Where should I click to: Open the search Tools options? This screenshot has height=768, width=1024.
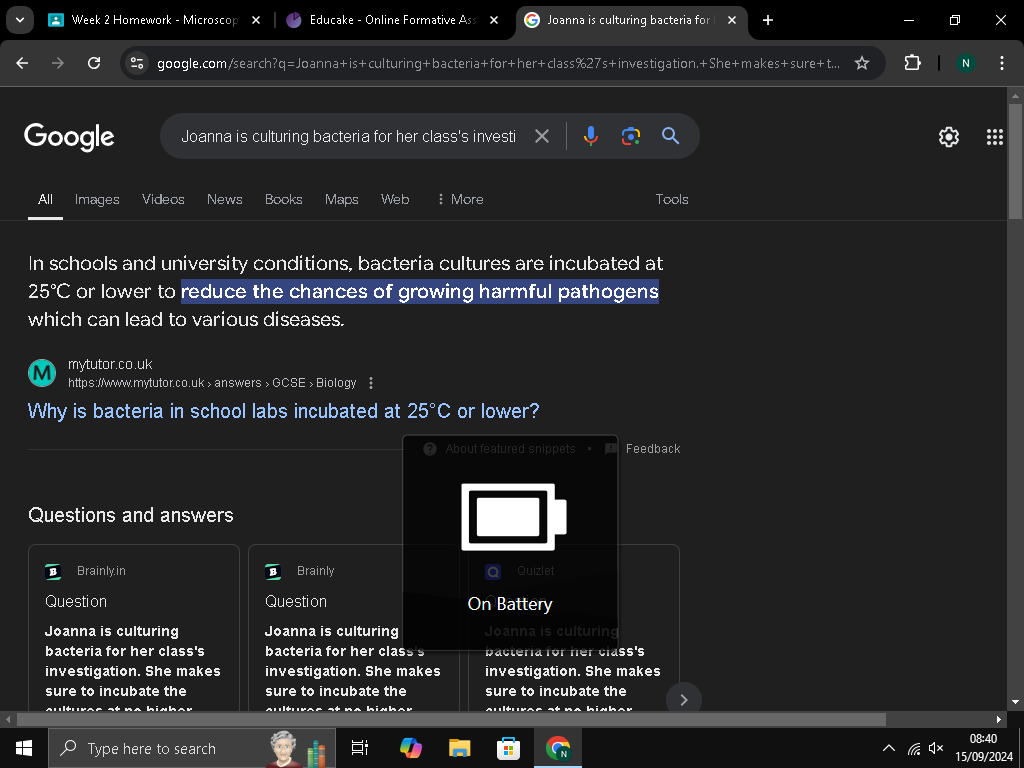[672, 199]
